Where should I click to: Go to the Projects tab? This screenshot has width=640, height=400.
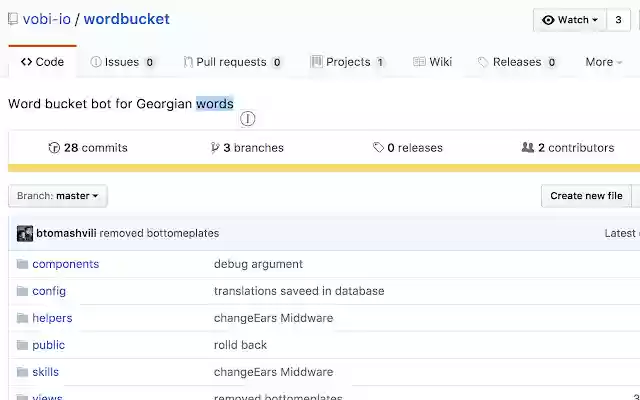[347, 62]
